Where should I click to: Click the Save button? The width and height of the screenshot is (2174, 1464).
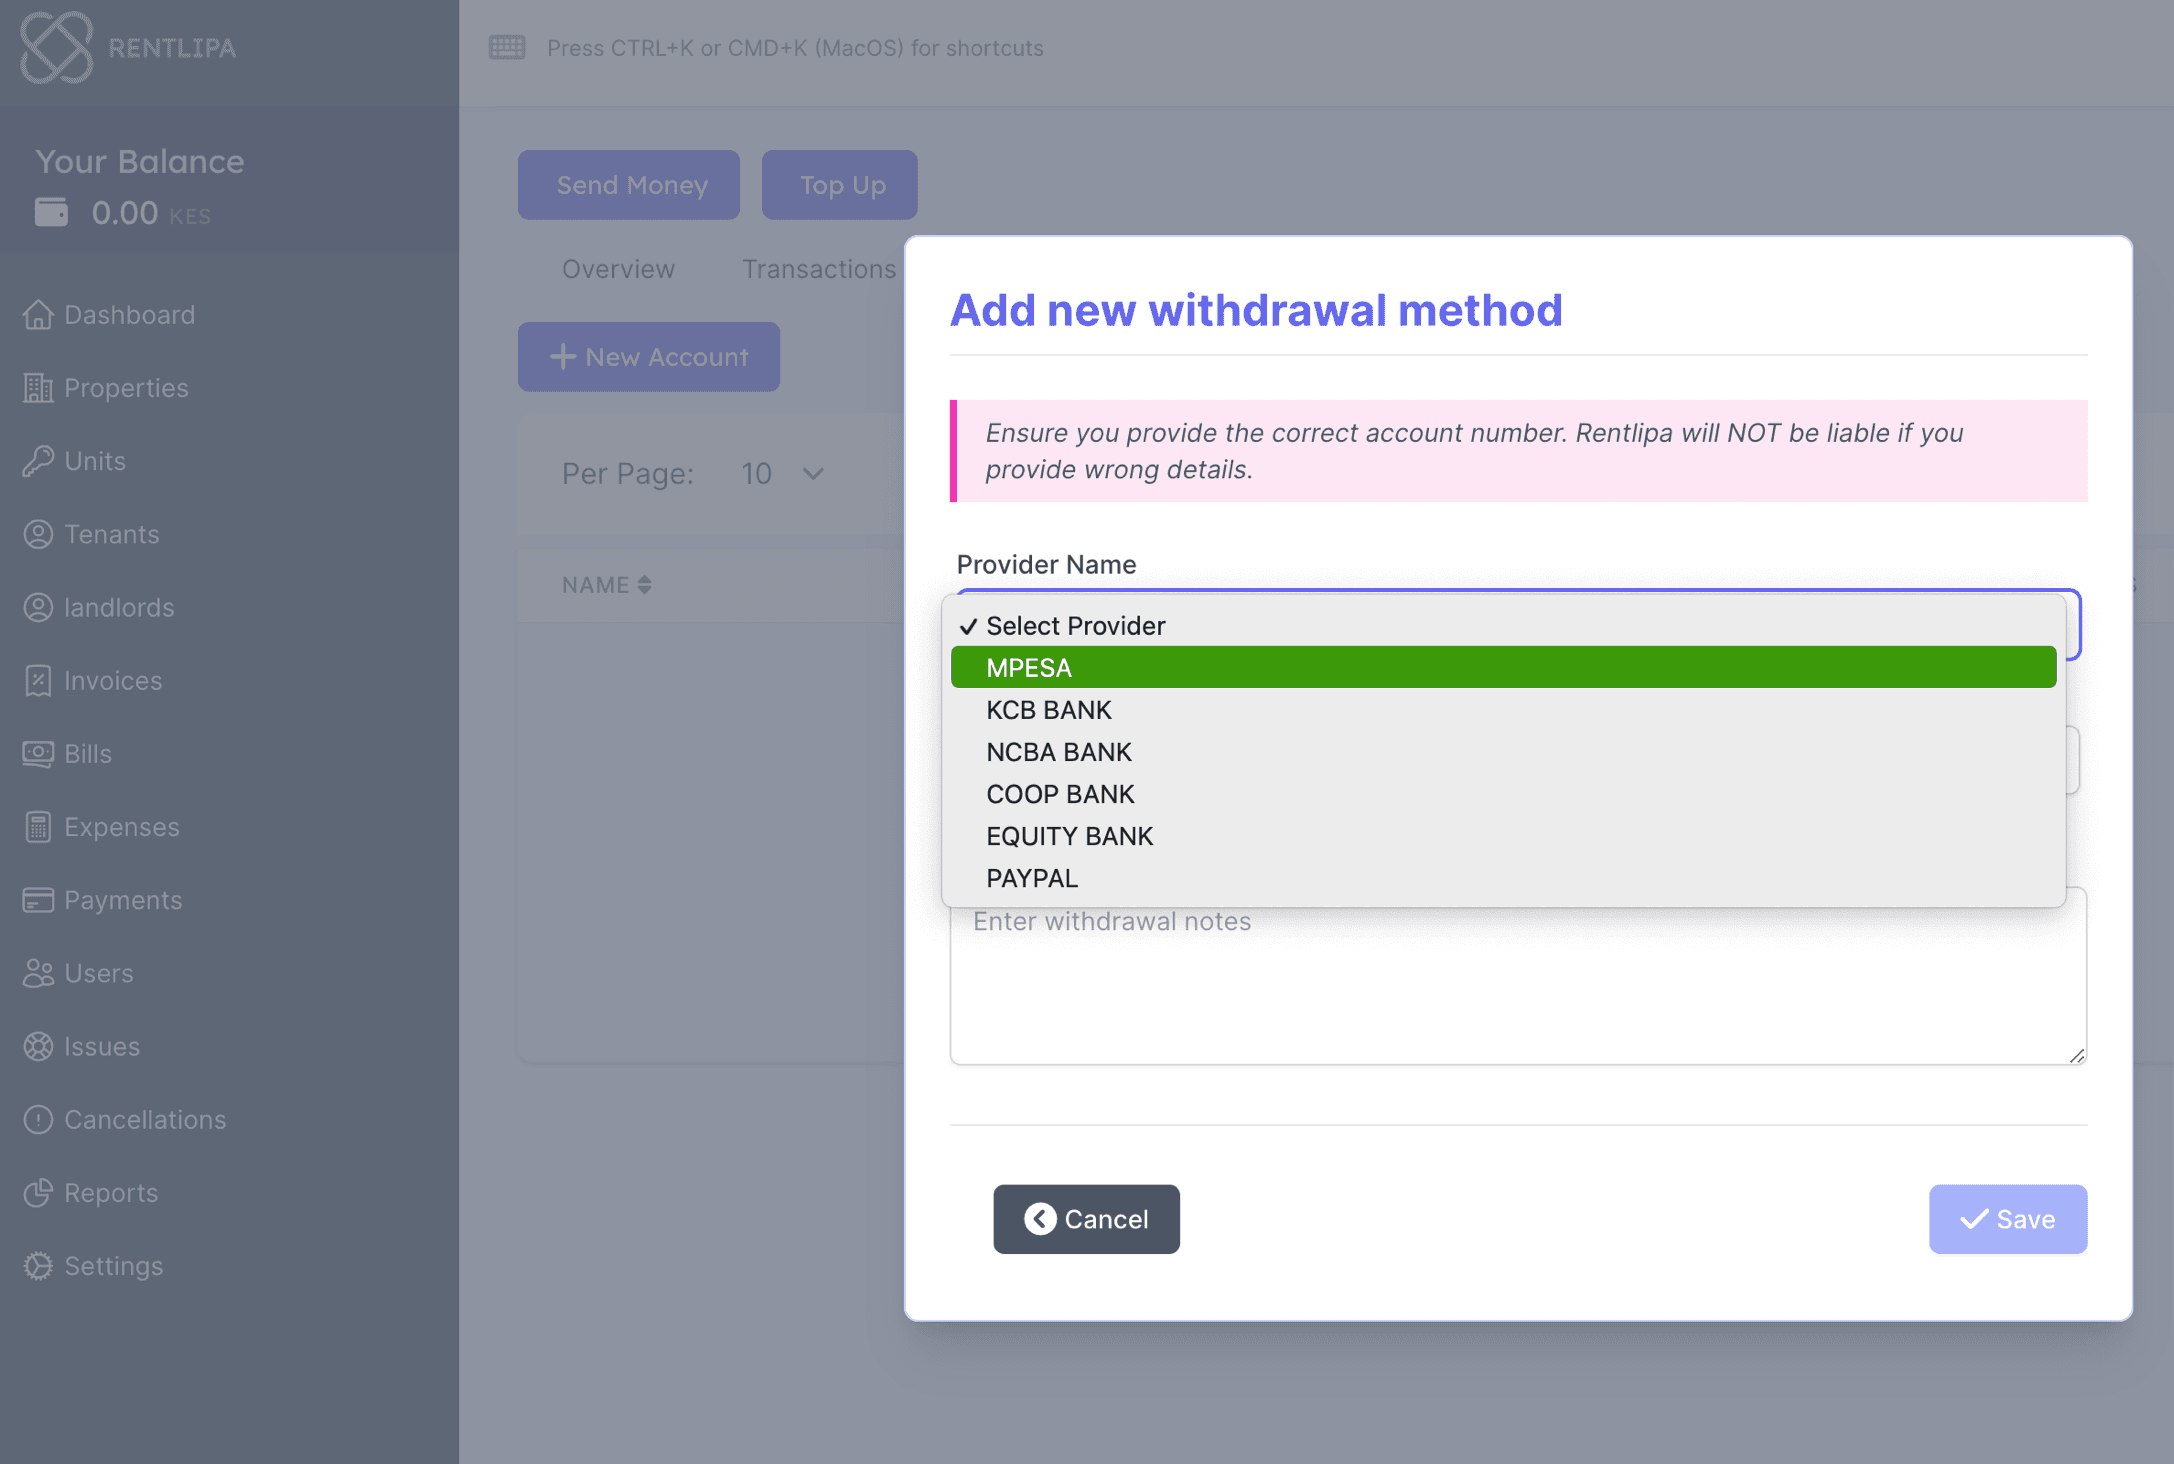tap(2007, 1219)
